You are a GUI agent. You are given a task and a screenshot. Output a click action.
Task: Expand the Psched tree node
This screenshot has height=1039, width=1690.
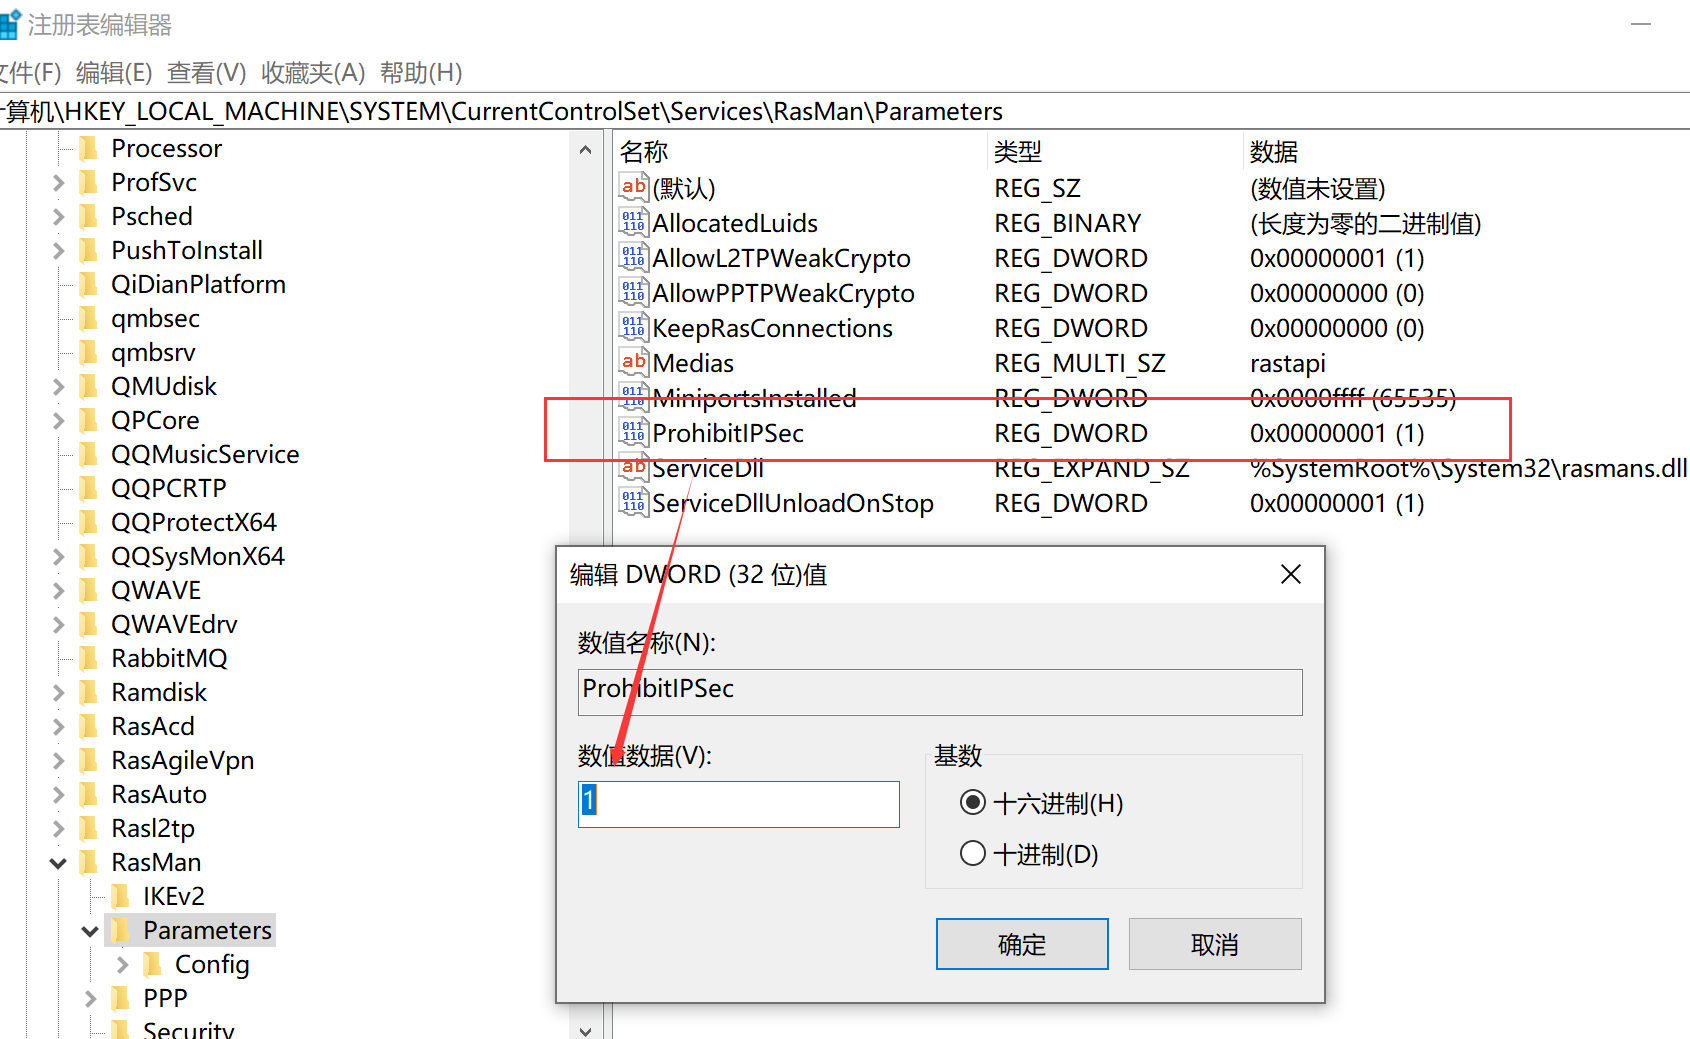[x=58, y=217]
